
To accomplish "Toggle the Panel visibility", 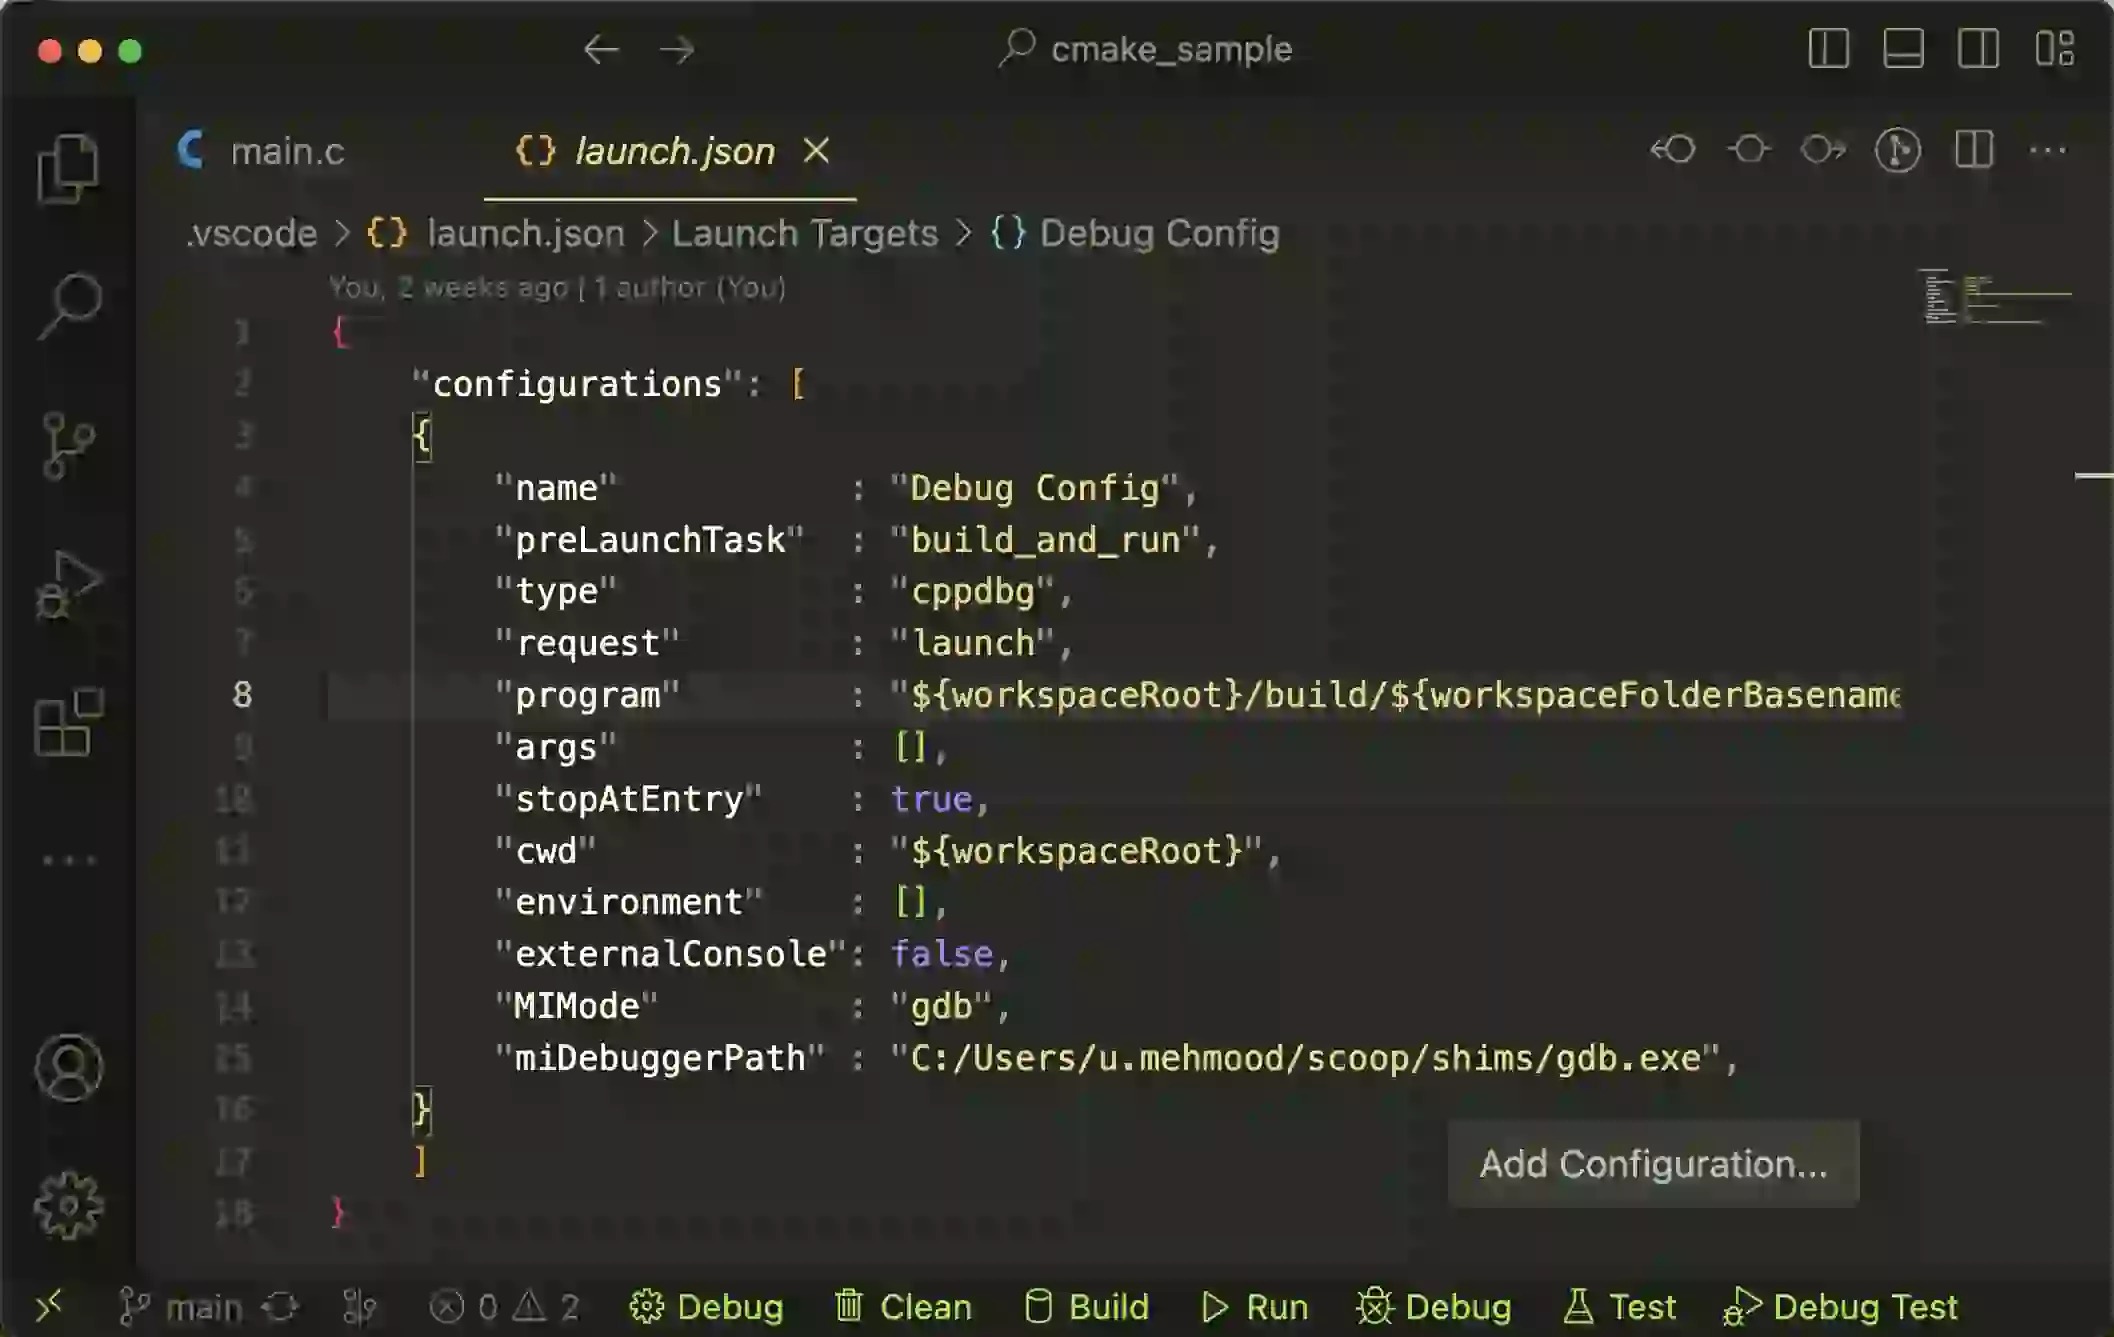I will click(x=1904, y=49).
